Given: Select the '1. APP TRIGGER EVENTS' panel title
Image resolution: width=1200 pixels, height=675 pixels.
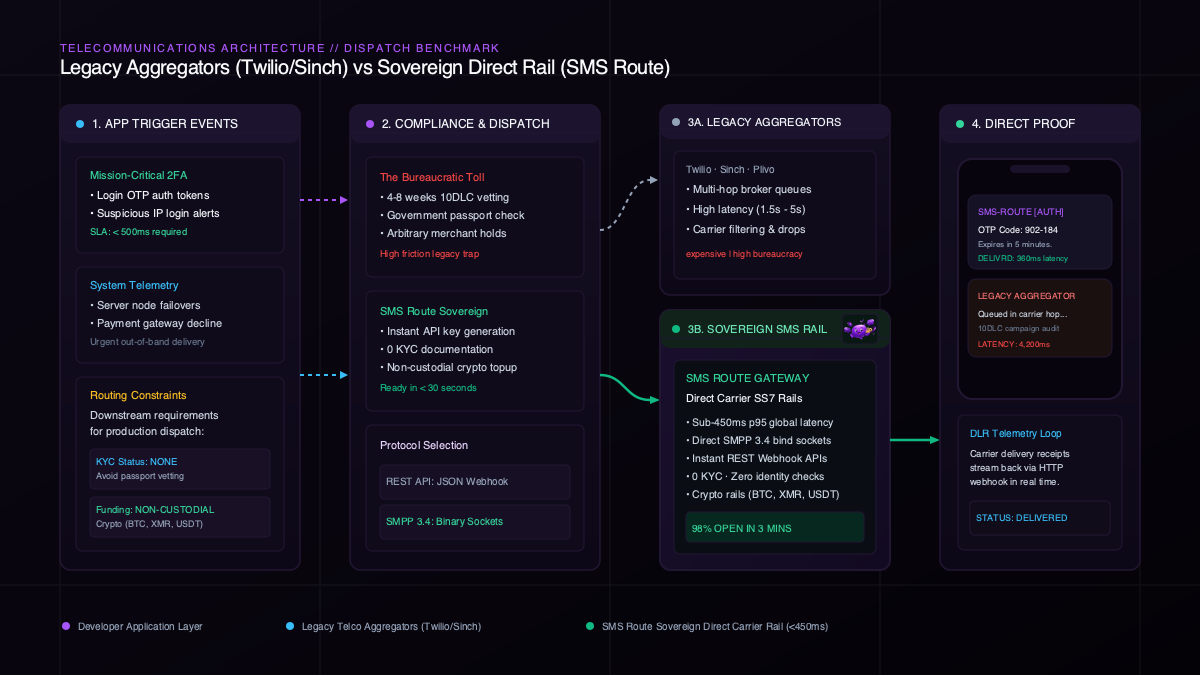Looking at the screenshot, I should [165, 124].
